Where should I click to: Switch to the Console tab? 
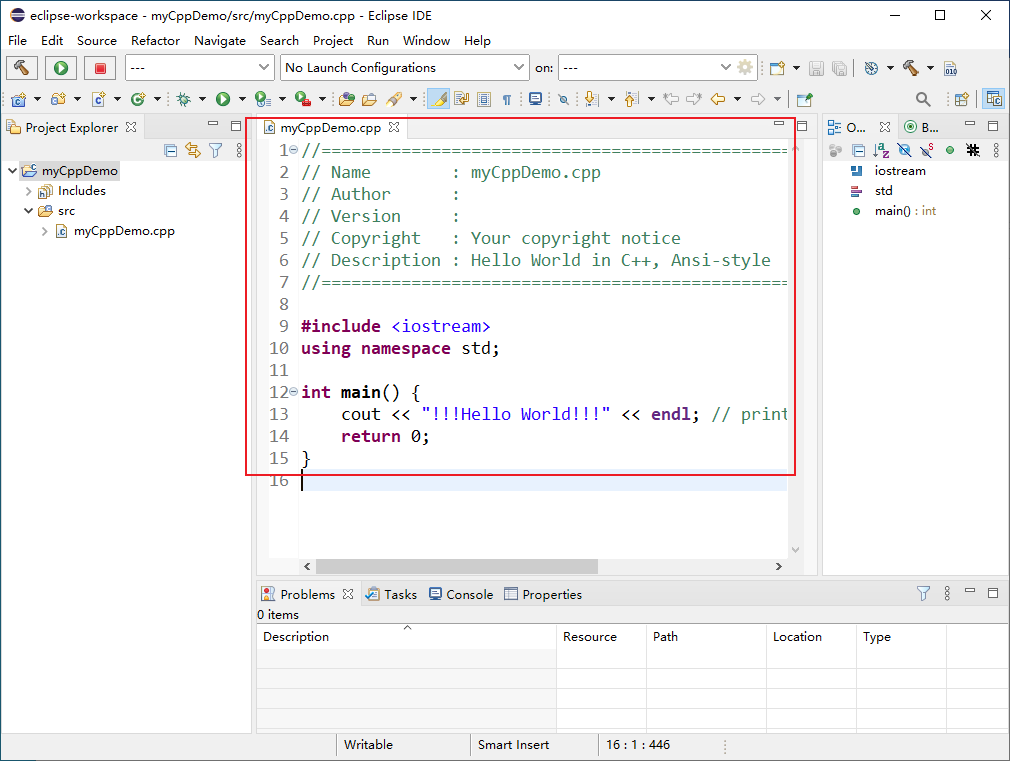coord(461,594)
